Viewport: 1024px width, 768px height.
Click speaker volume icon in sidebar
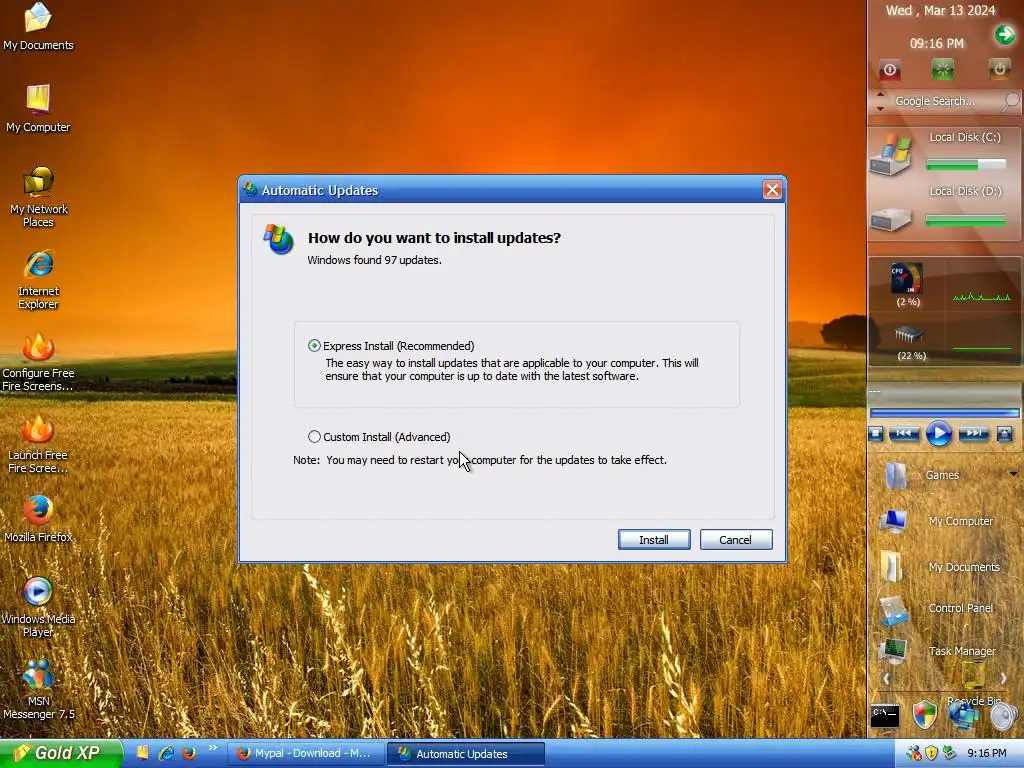pyautogui.click(x=1003, y=716)
